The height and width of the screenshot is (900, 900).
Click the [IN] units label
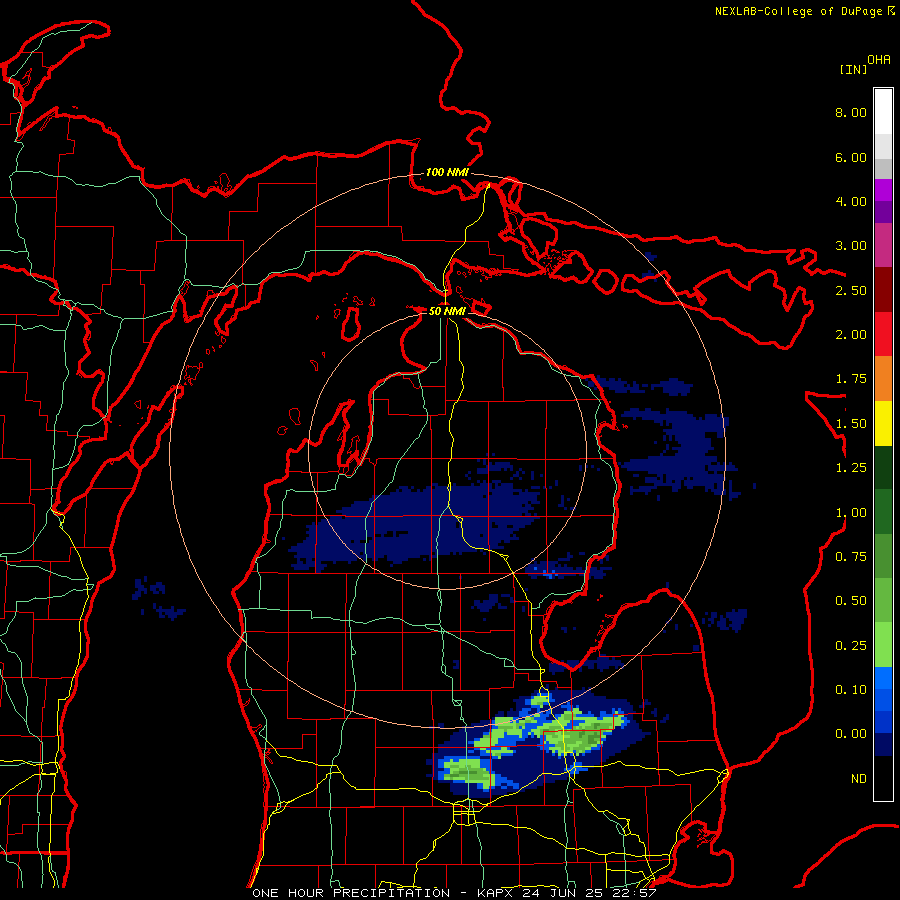853,69
